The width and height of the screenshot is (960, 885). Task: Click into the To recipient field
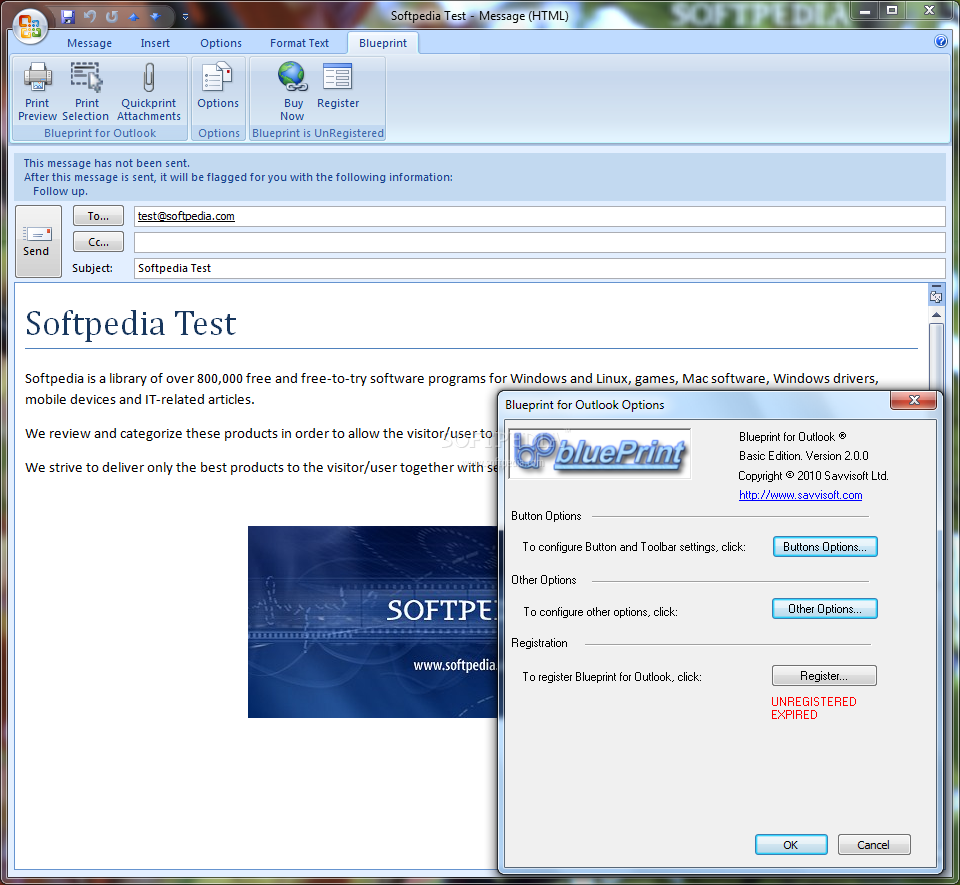coord(539,216)
